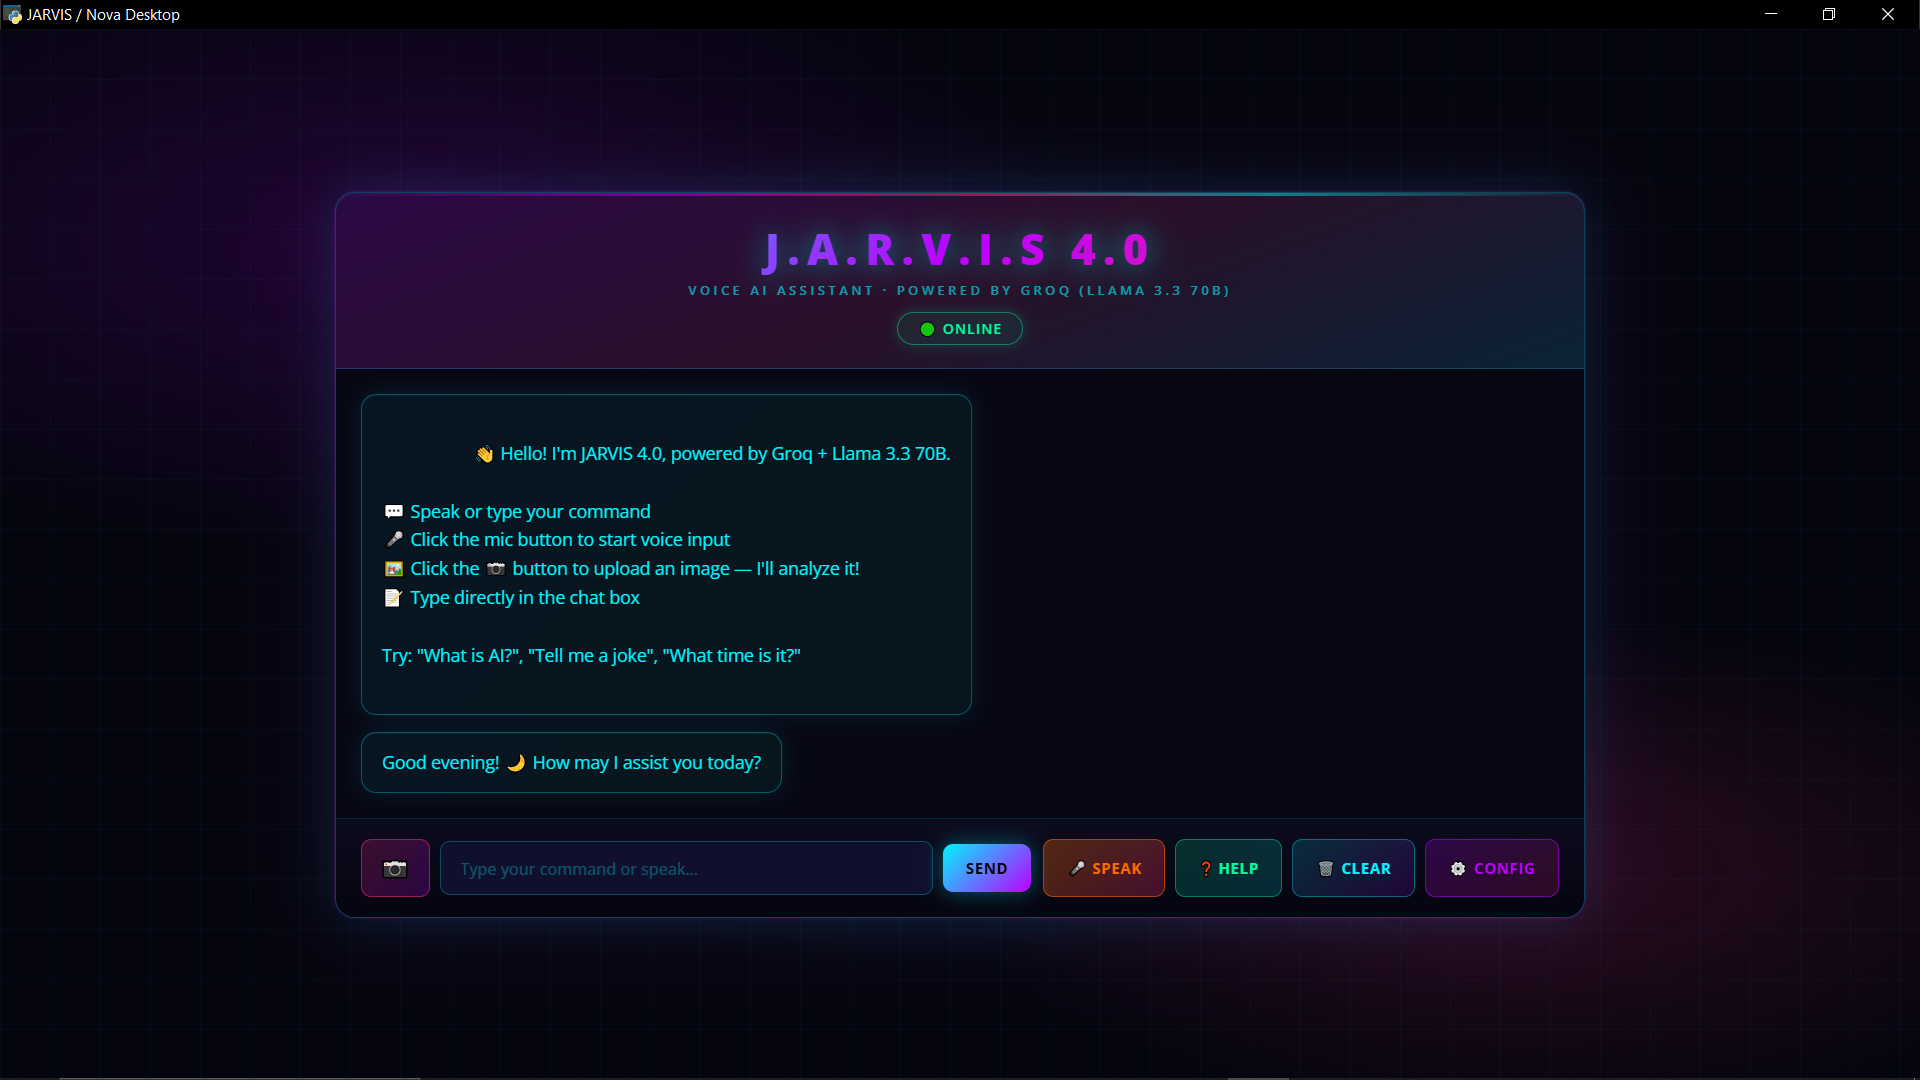1920x1080 pixels.
Task: Click the microphone emoji before "Click the mic"
Action: click(x=394, y=540)
